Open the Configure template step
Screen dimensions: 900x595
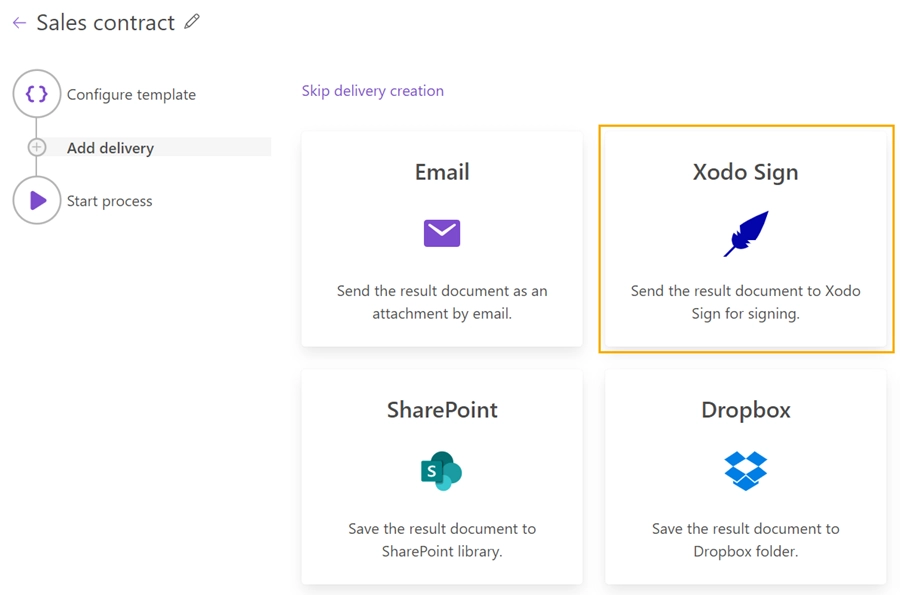point(131,95)
